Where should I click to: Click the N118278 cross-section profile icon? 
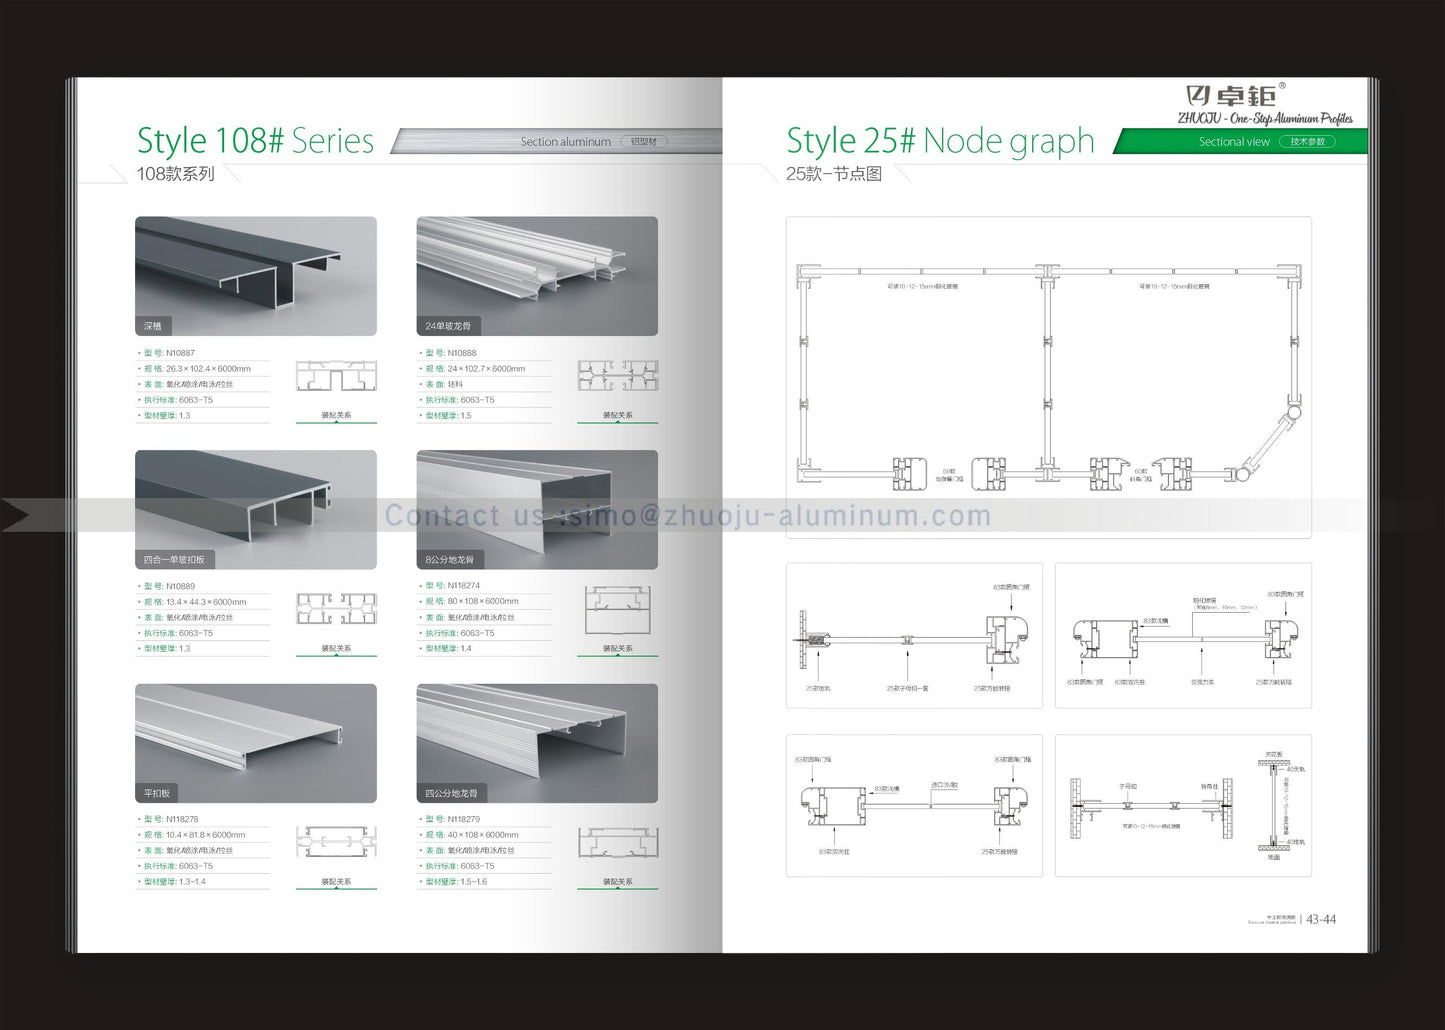click(336, 842)
